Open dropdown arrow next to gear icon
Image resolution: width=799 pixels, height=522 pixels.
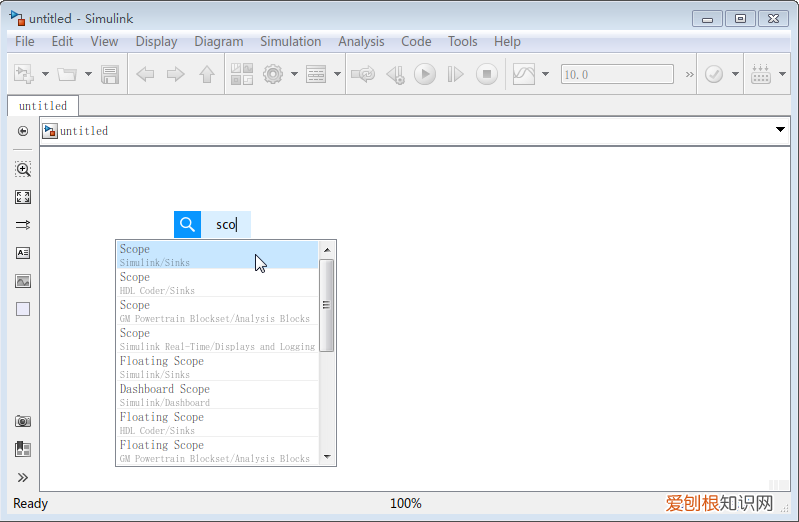tap(294, 74)
